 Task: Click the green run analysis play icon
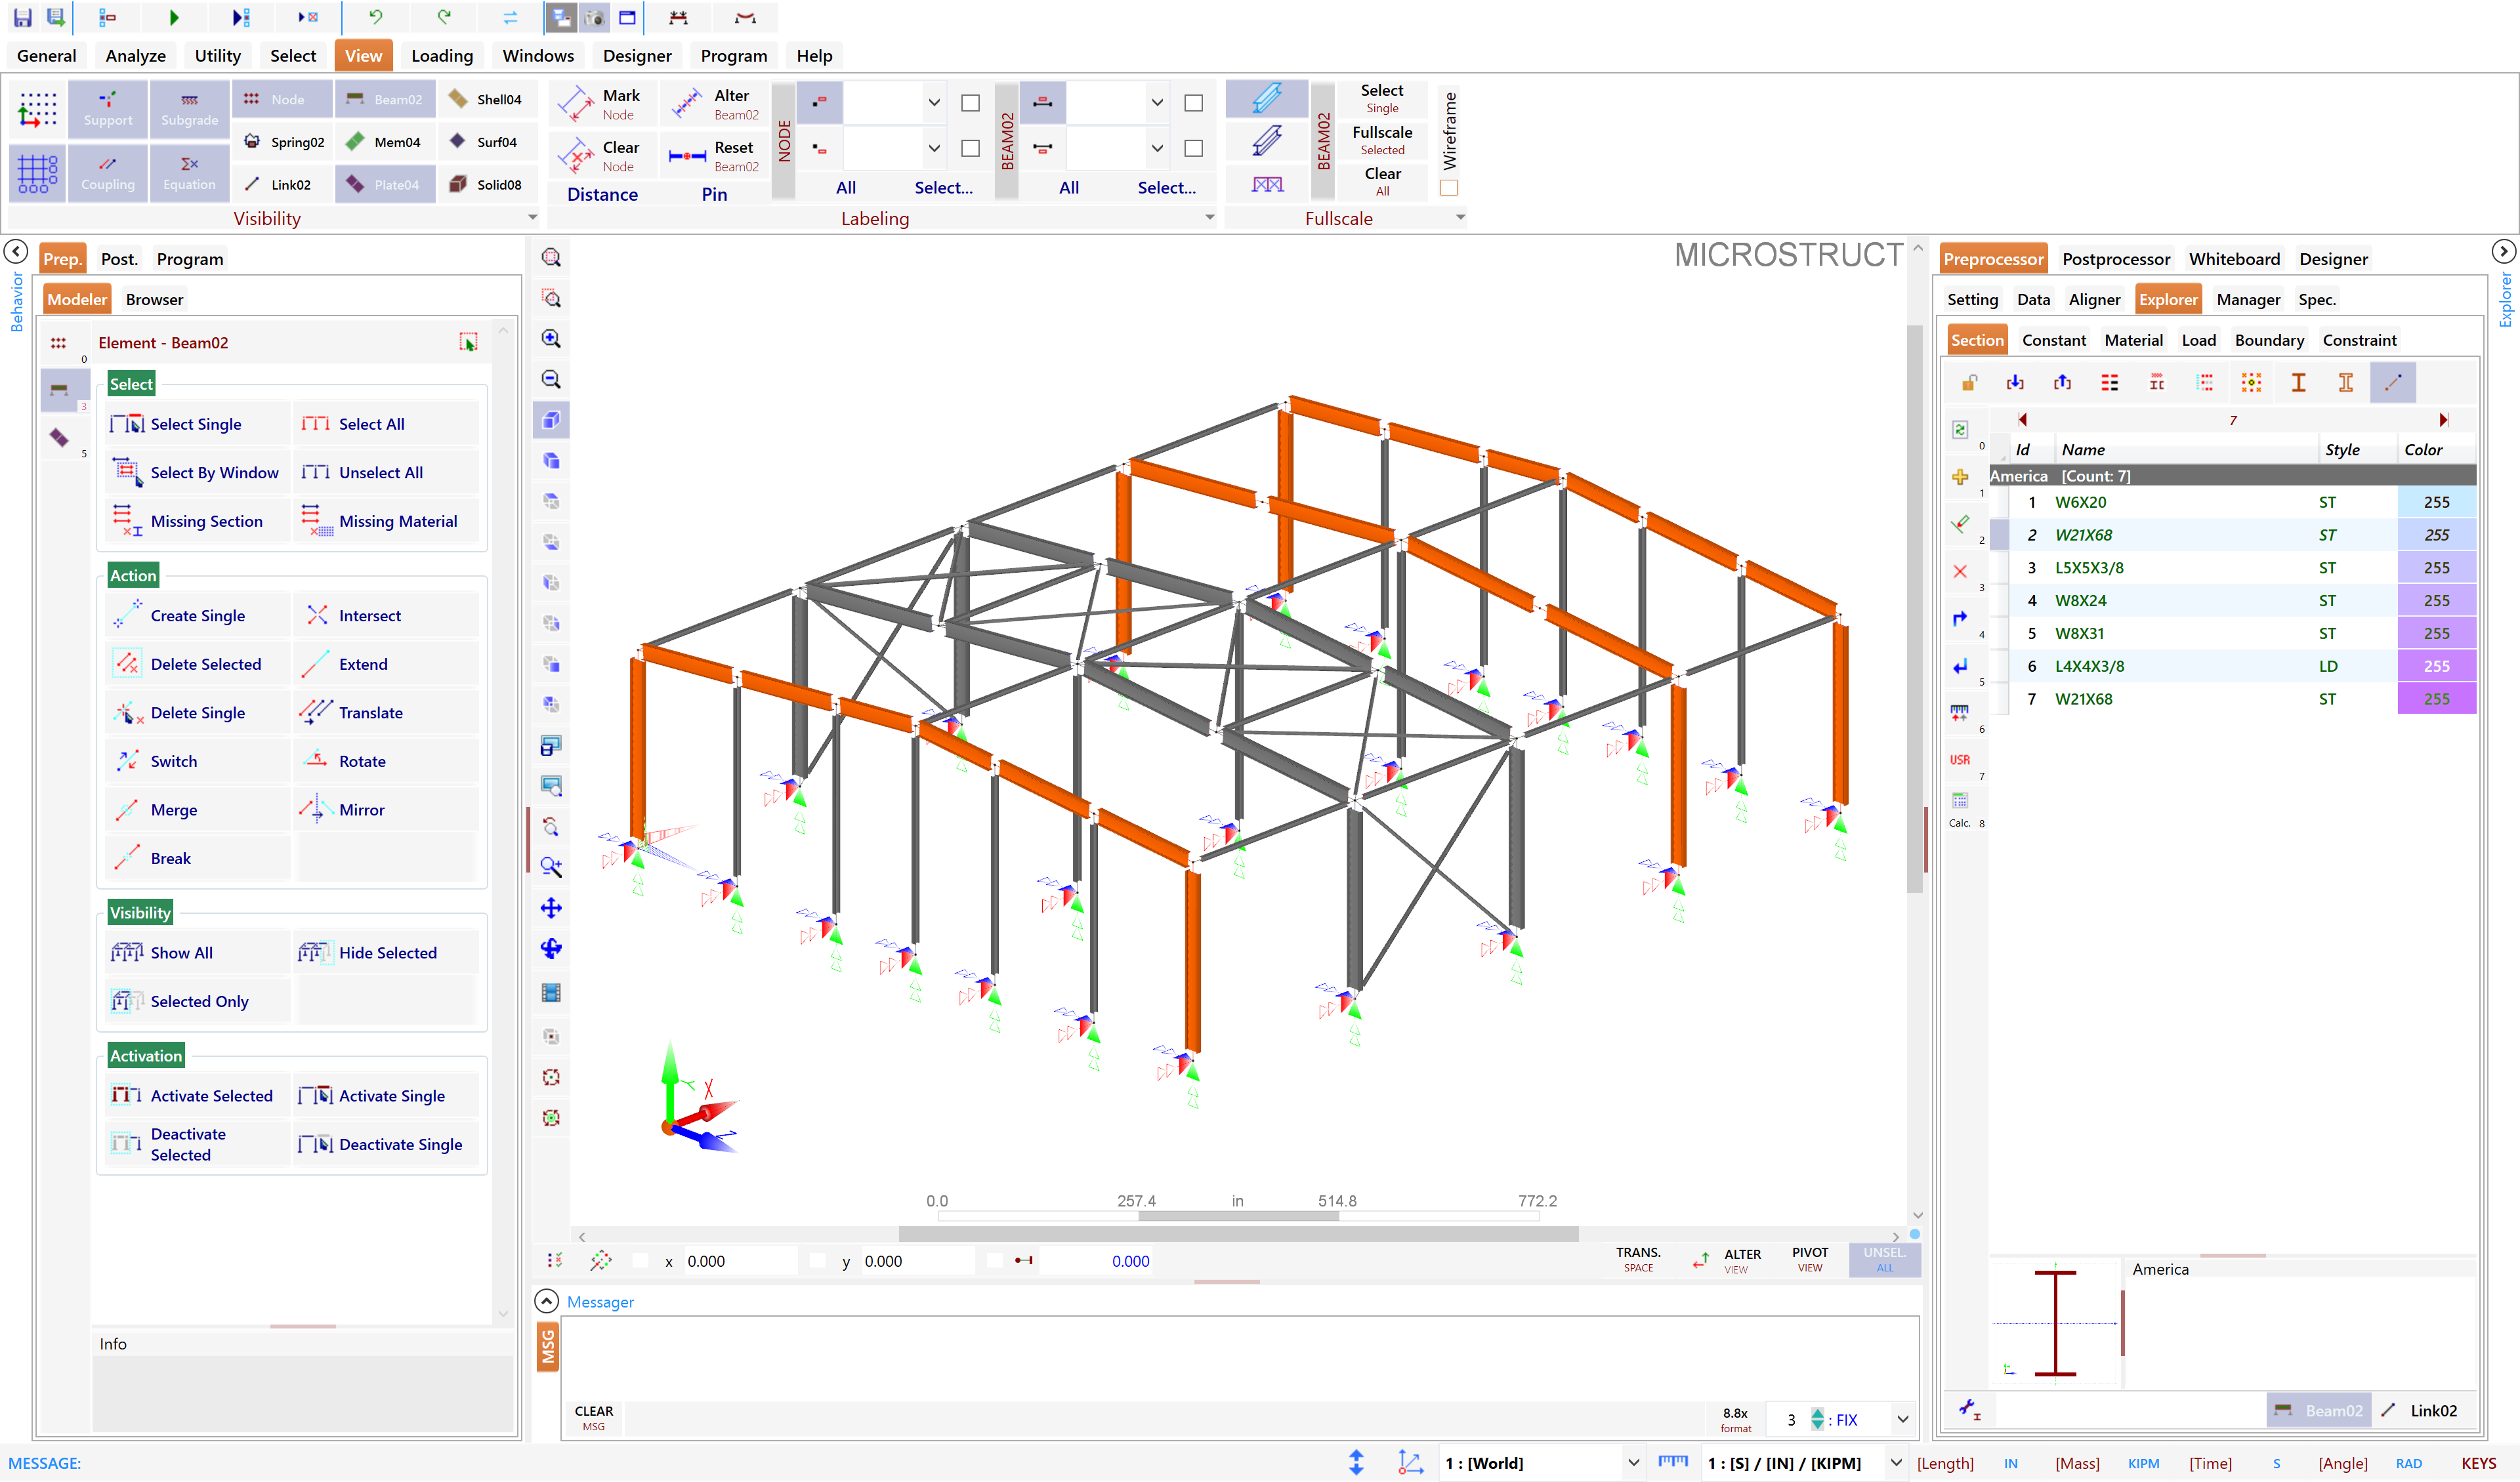pos(174,17)
